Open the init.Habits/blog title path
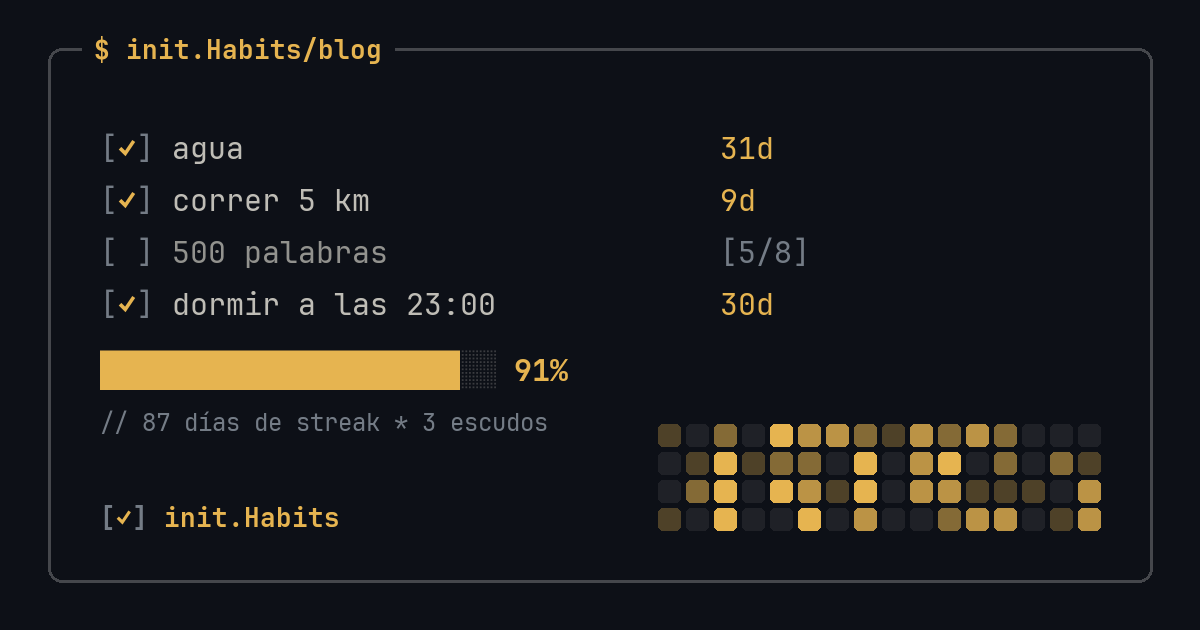This screenshot has height=630, width=1200. [x=253, y=50]
